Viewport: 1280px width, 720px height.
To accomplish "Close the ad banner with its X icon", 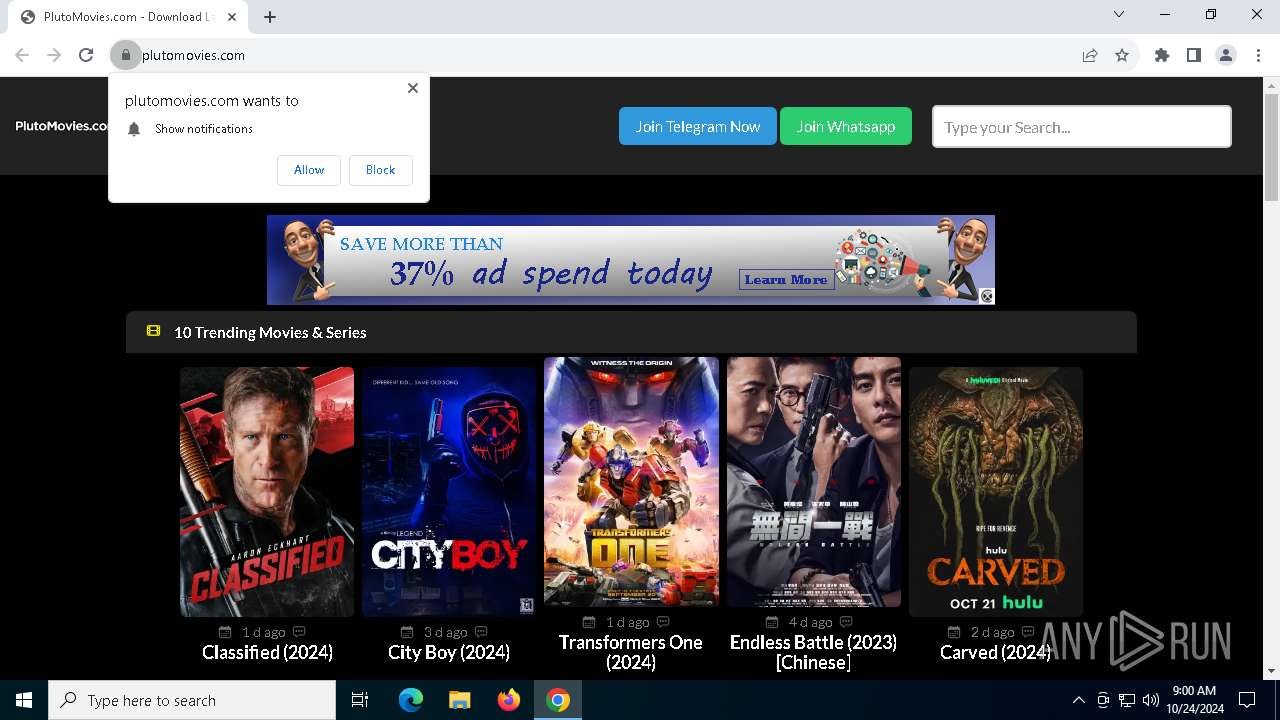I will coord(987,296).
